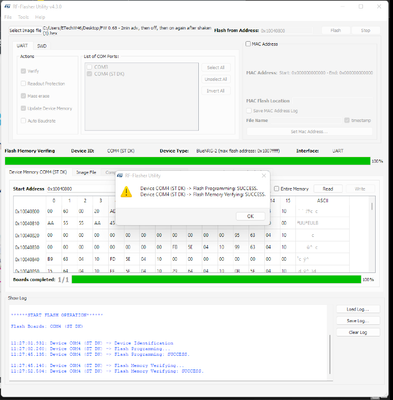Switch to the SWD tab
393x400 pixels.
42,46
